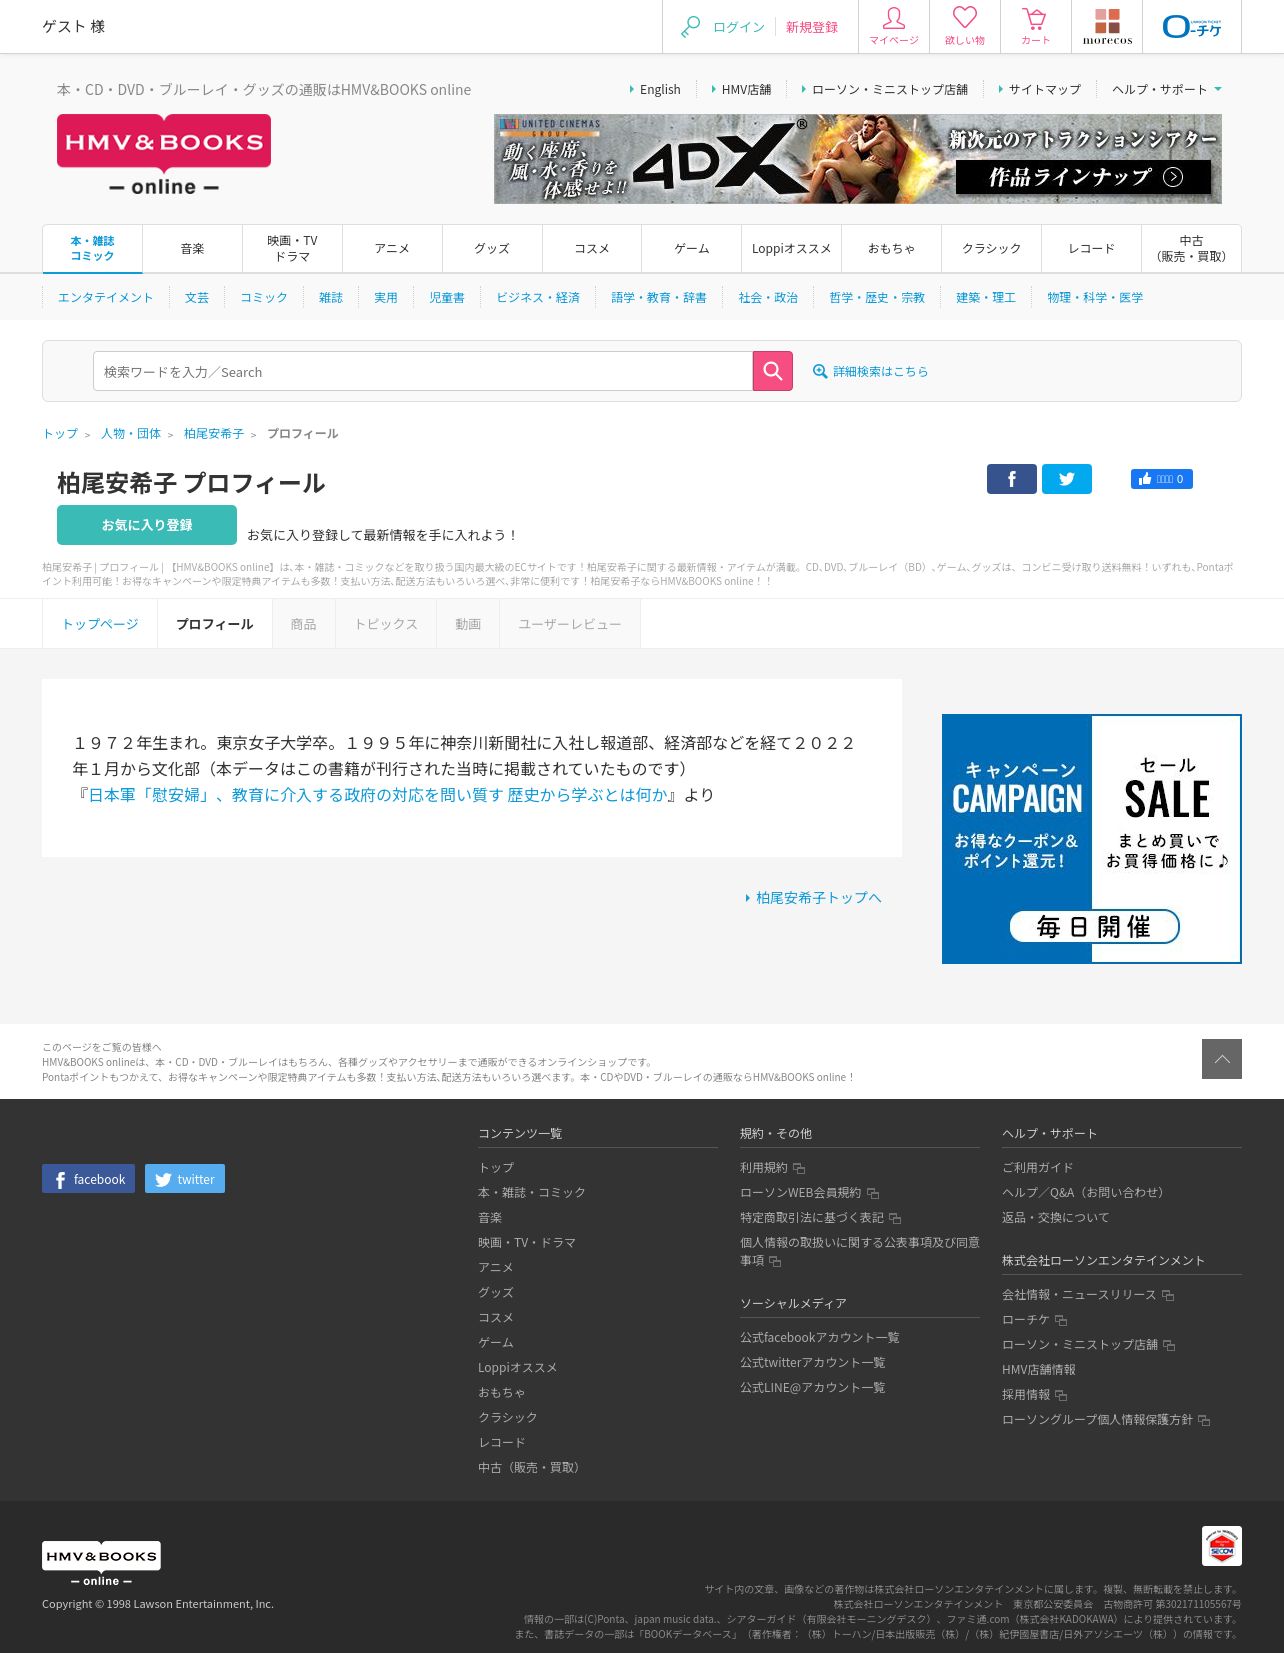Open 返品・交換について footer link
This screenshot has width=1284, height=1653.
click(x=1056, y=1217)
